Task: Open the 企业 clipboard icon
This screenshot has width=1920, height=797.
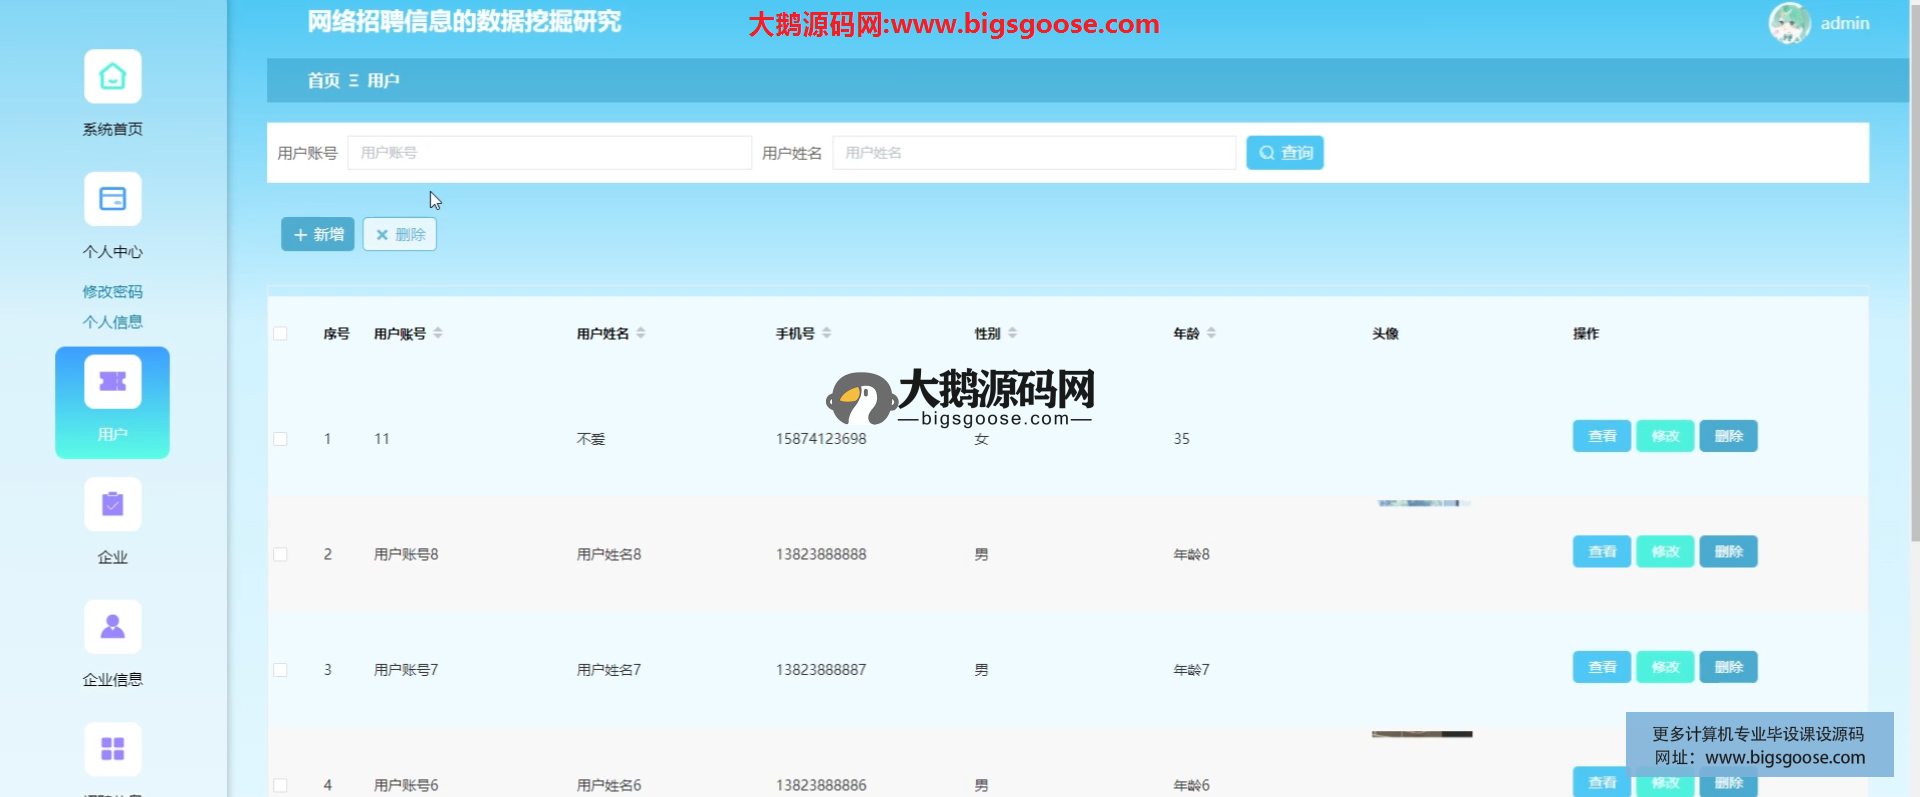Action: [112, 505]
